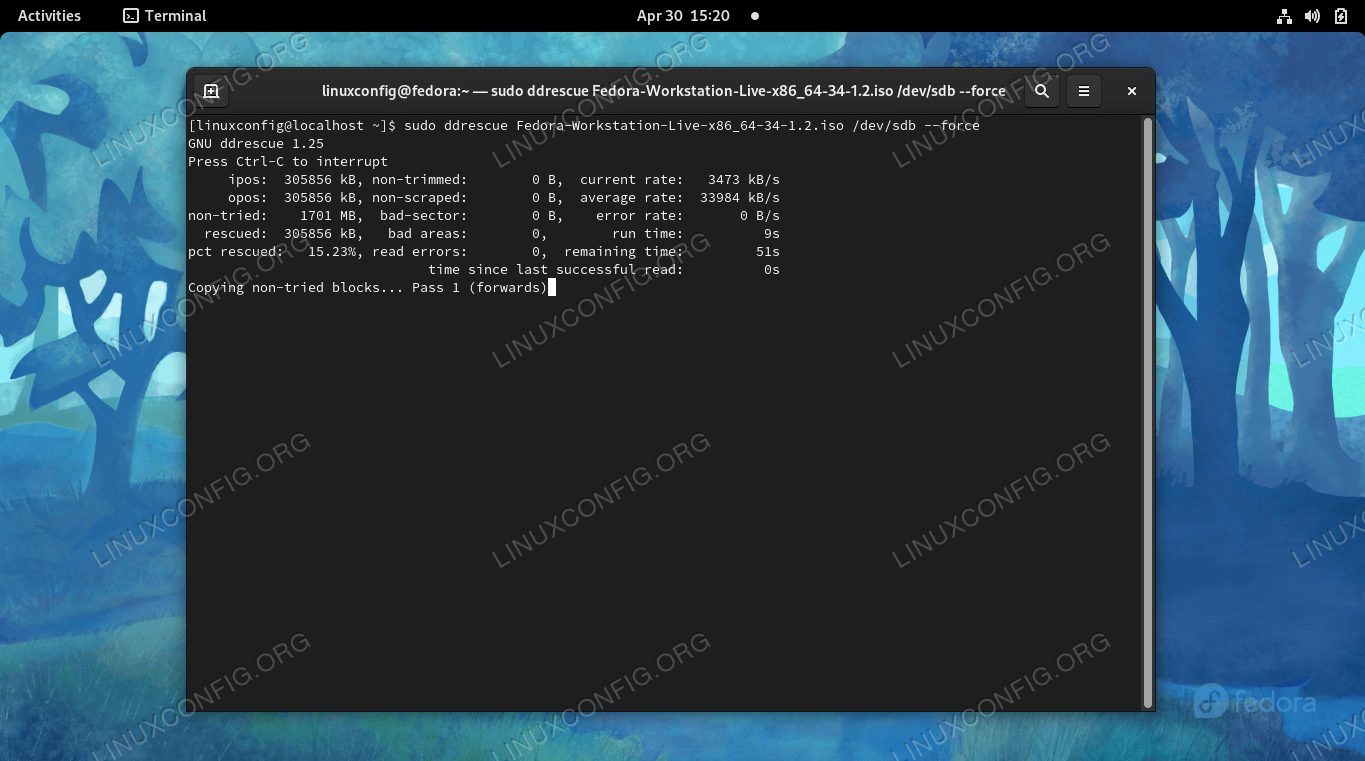Open a new terminal tab
1365x761 pixels.
coord(211,91)
